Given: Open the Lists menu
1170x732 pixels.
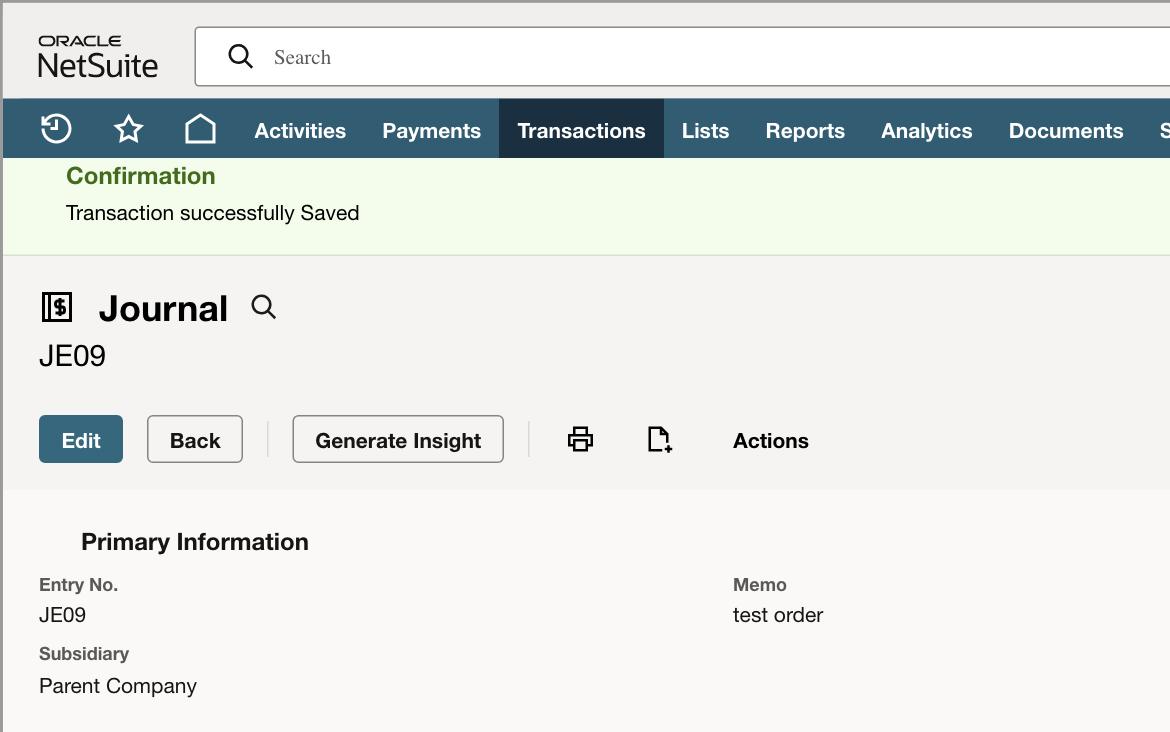Looking at the screenshot, I should pyautogui.click(x=705, y=131).
